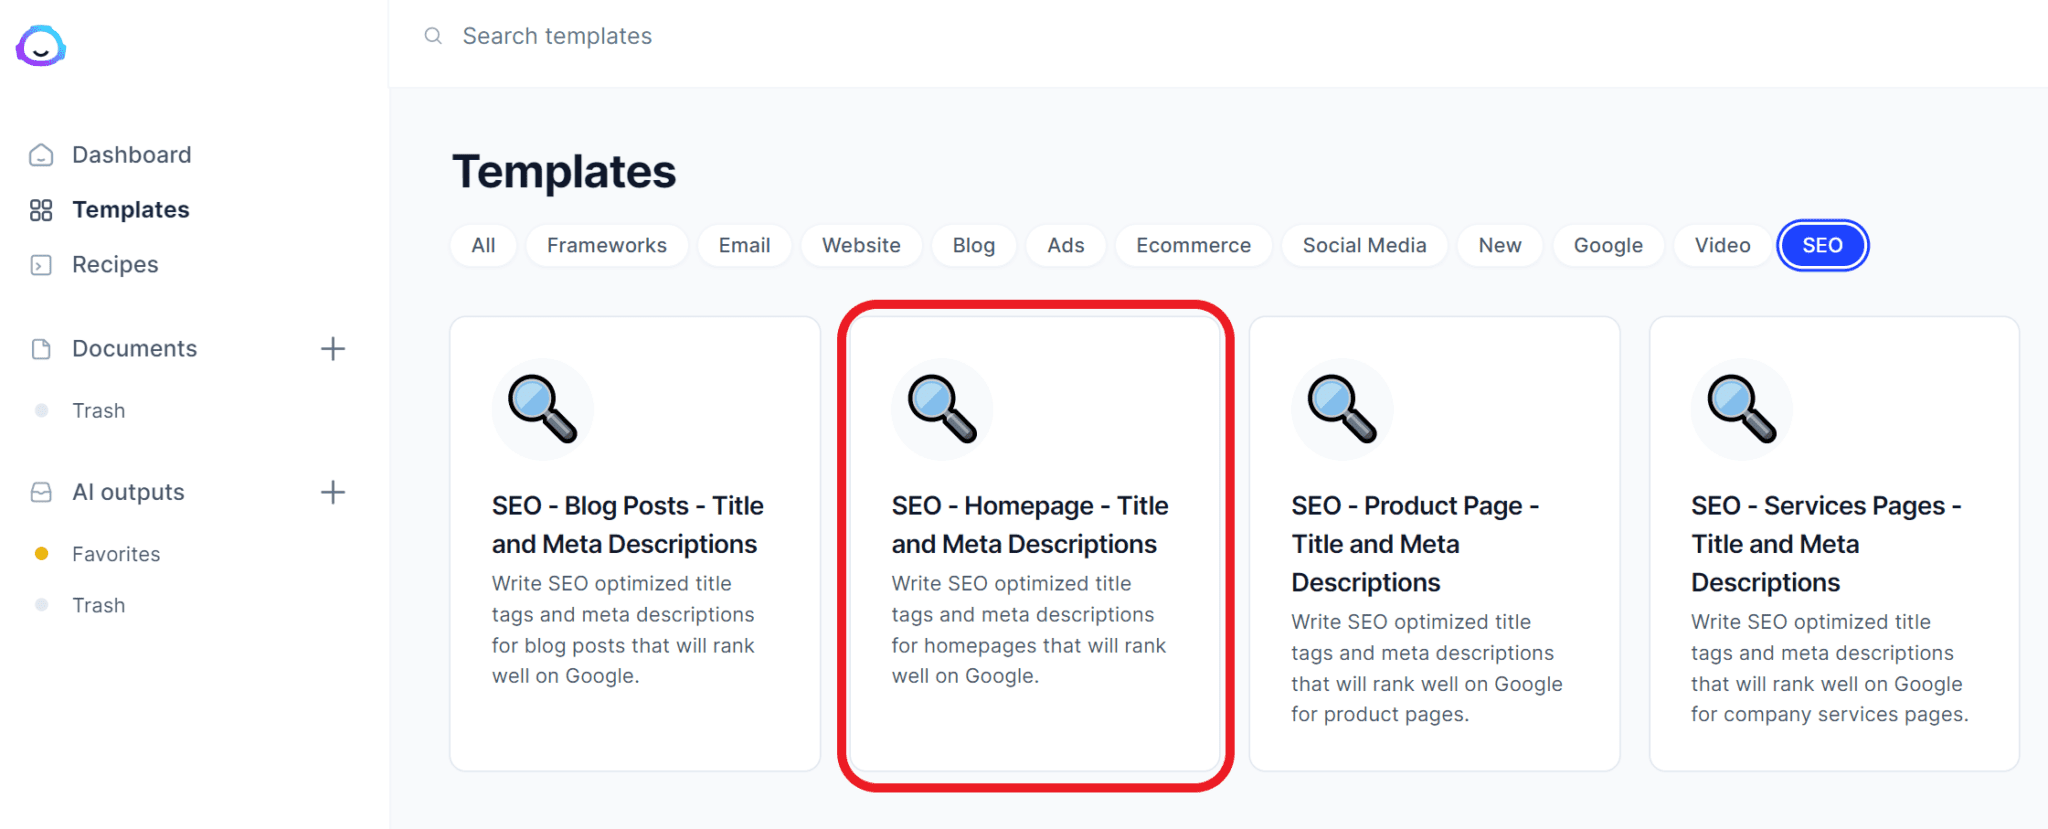Click the SEO Services Pages magnifier icon

coord(1741,409)
